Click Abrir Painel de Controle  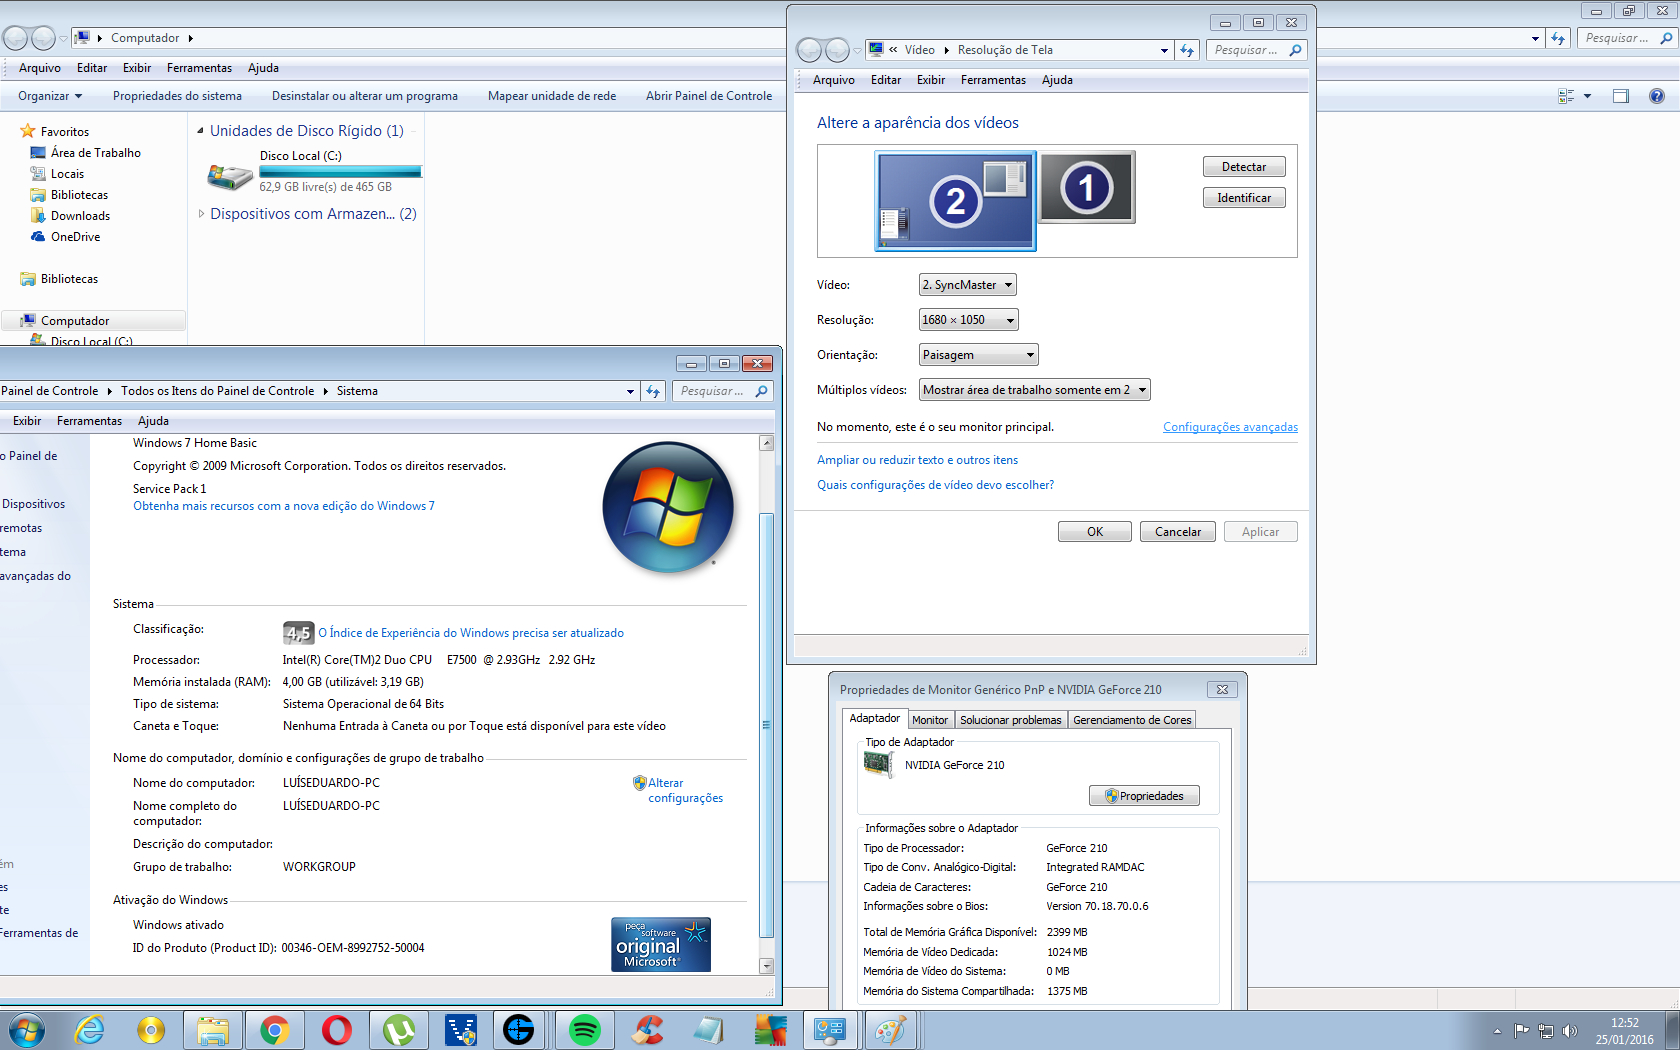709,96
